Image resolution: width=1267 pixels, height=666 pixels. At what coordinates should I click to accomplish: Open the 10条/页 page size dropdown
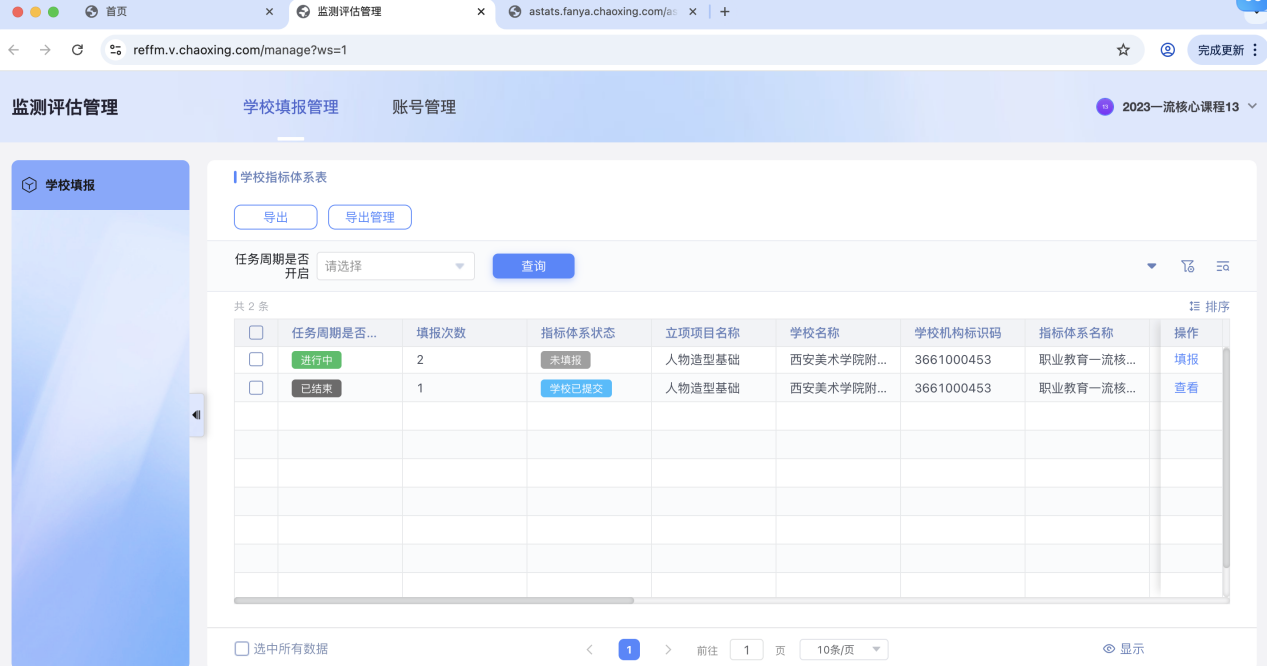pos(843,650)
